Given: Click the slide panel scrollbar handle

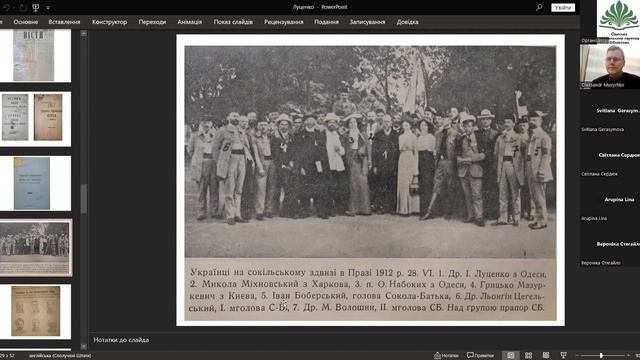Looking at the screenshot, I should (84, 198).
